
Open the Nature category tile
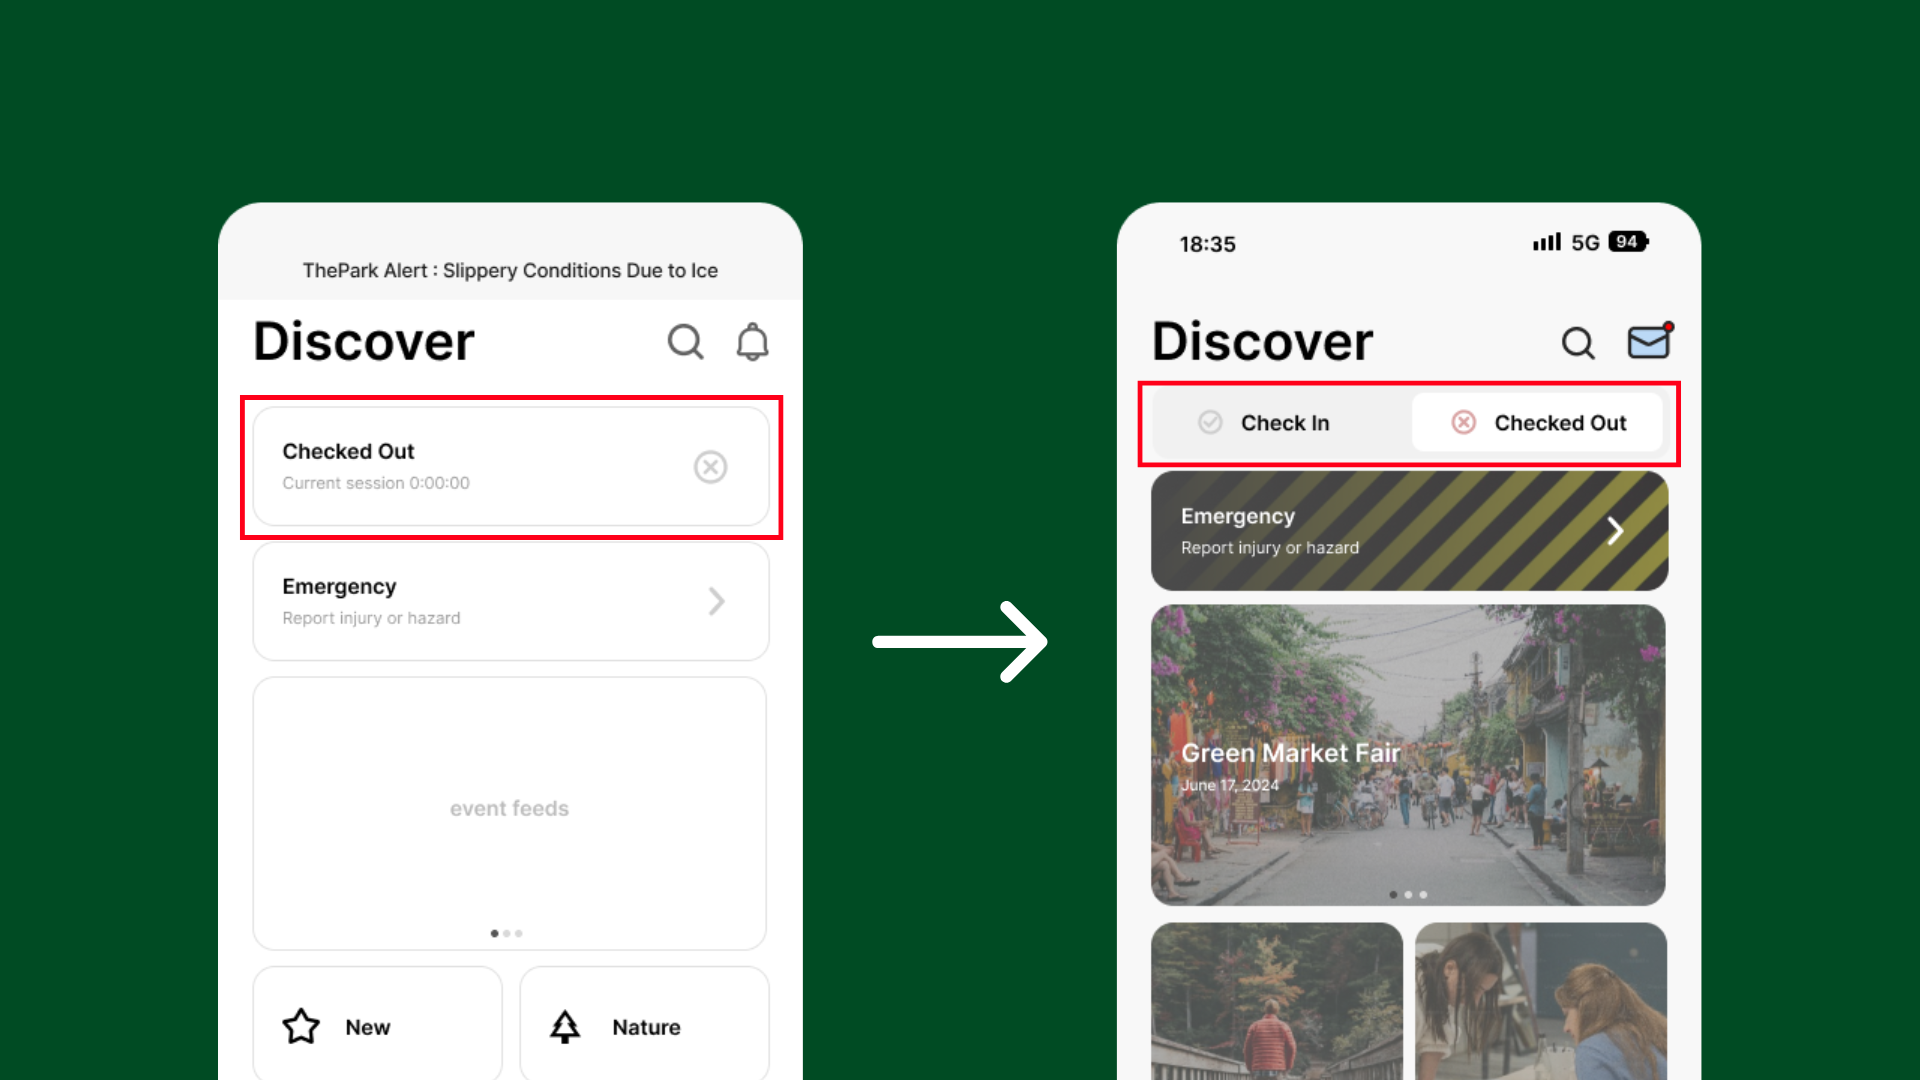point(644,1023)
